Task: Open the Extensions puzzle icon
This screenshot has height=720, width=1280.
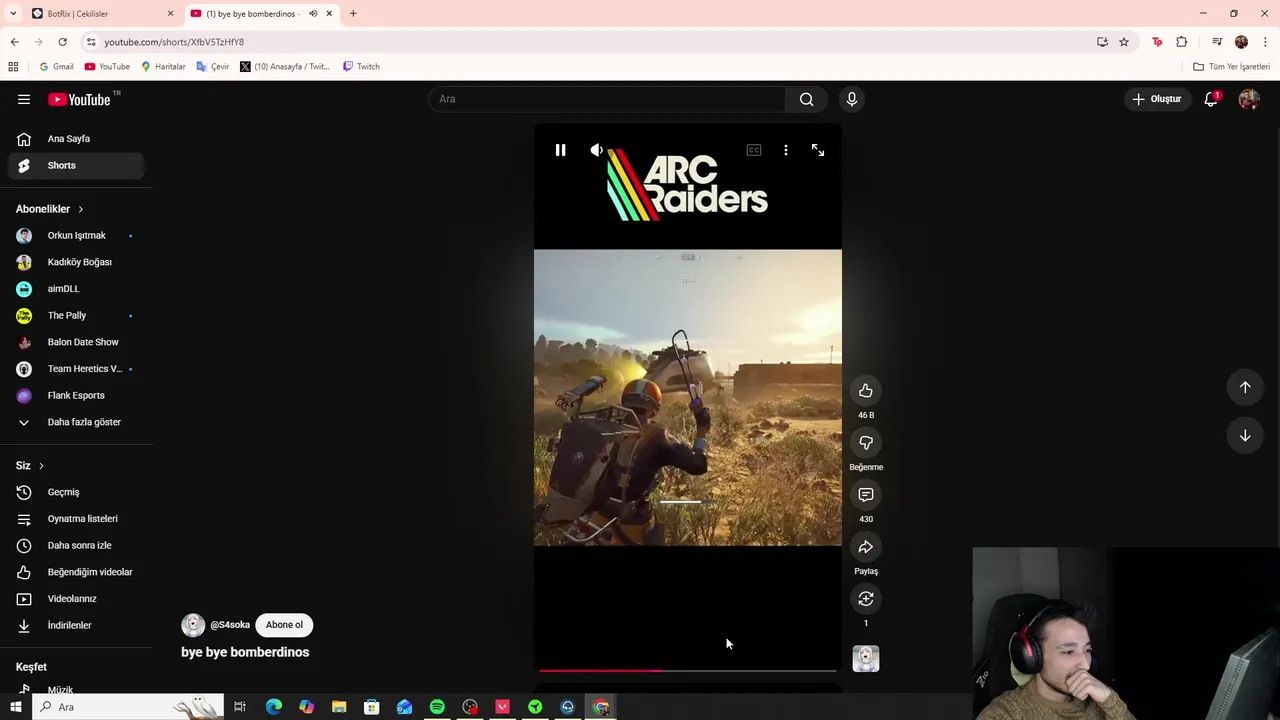Action: (x=1182, y=42)
